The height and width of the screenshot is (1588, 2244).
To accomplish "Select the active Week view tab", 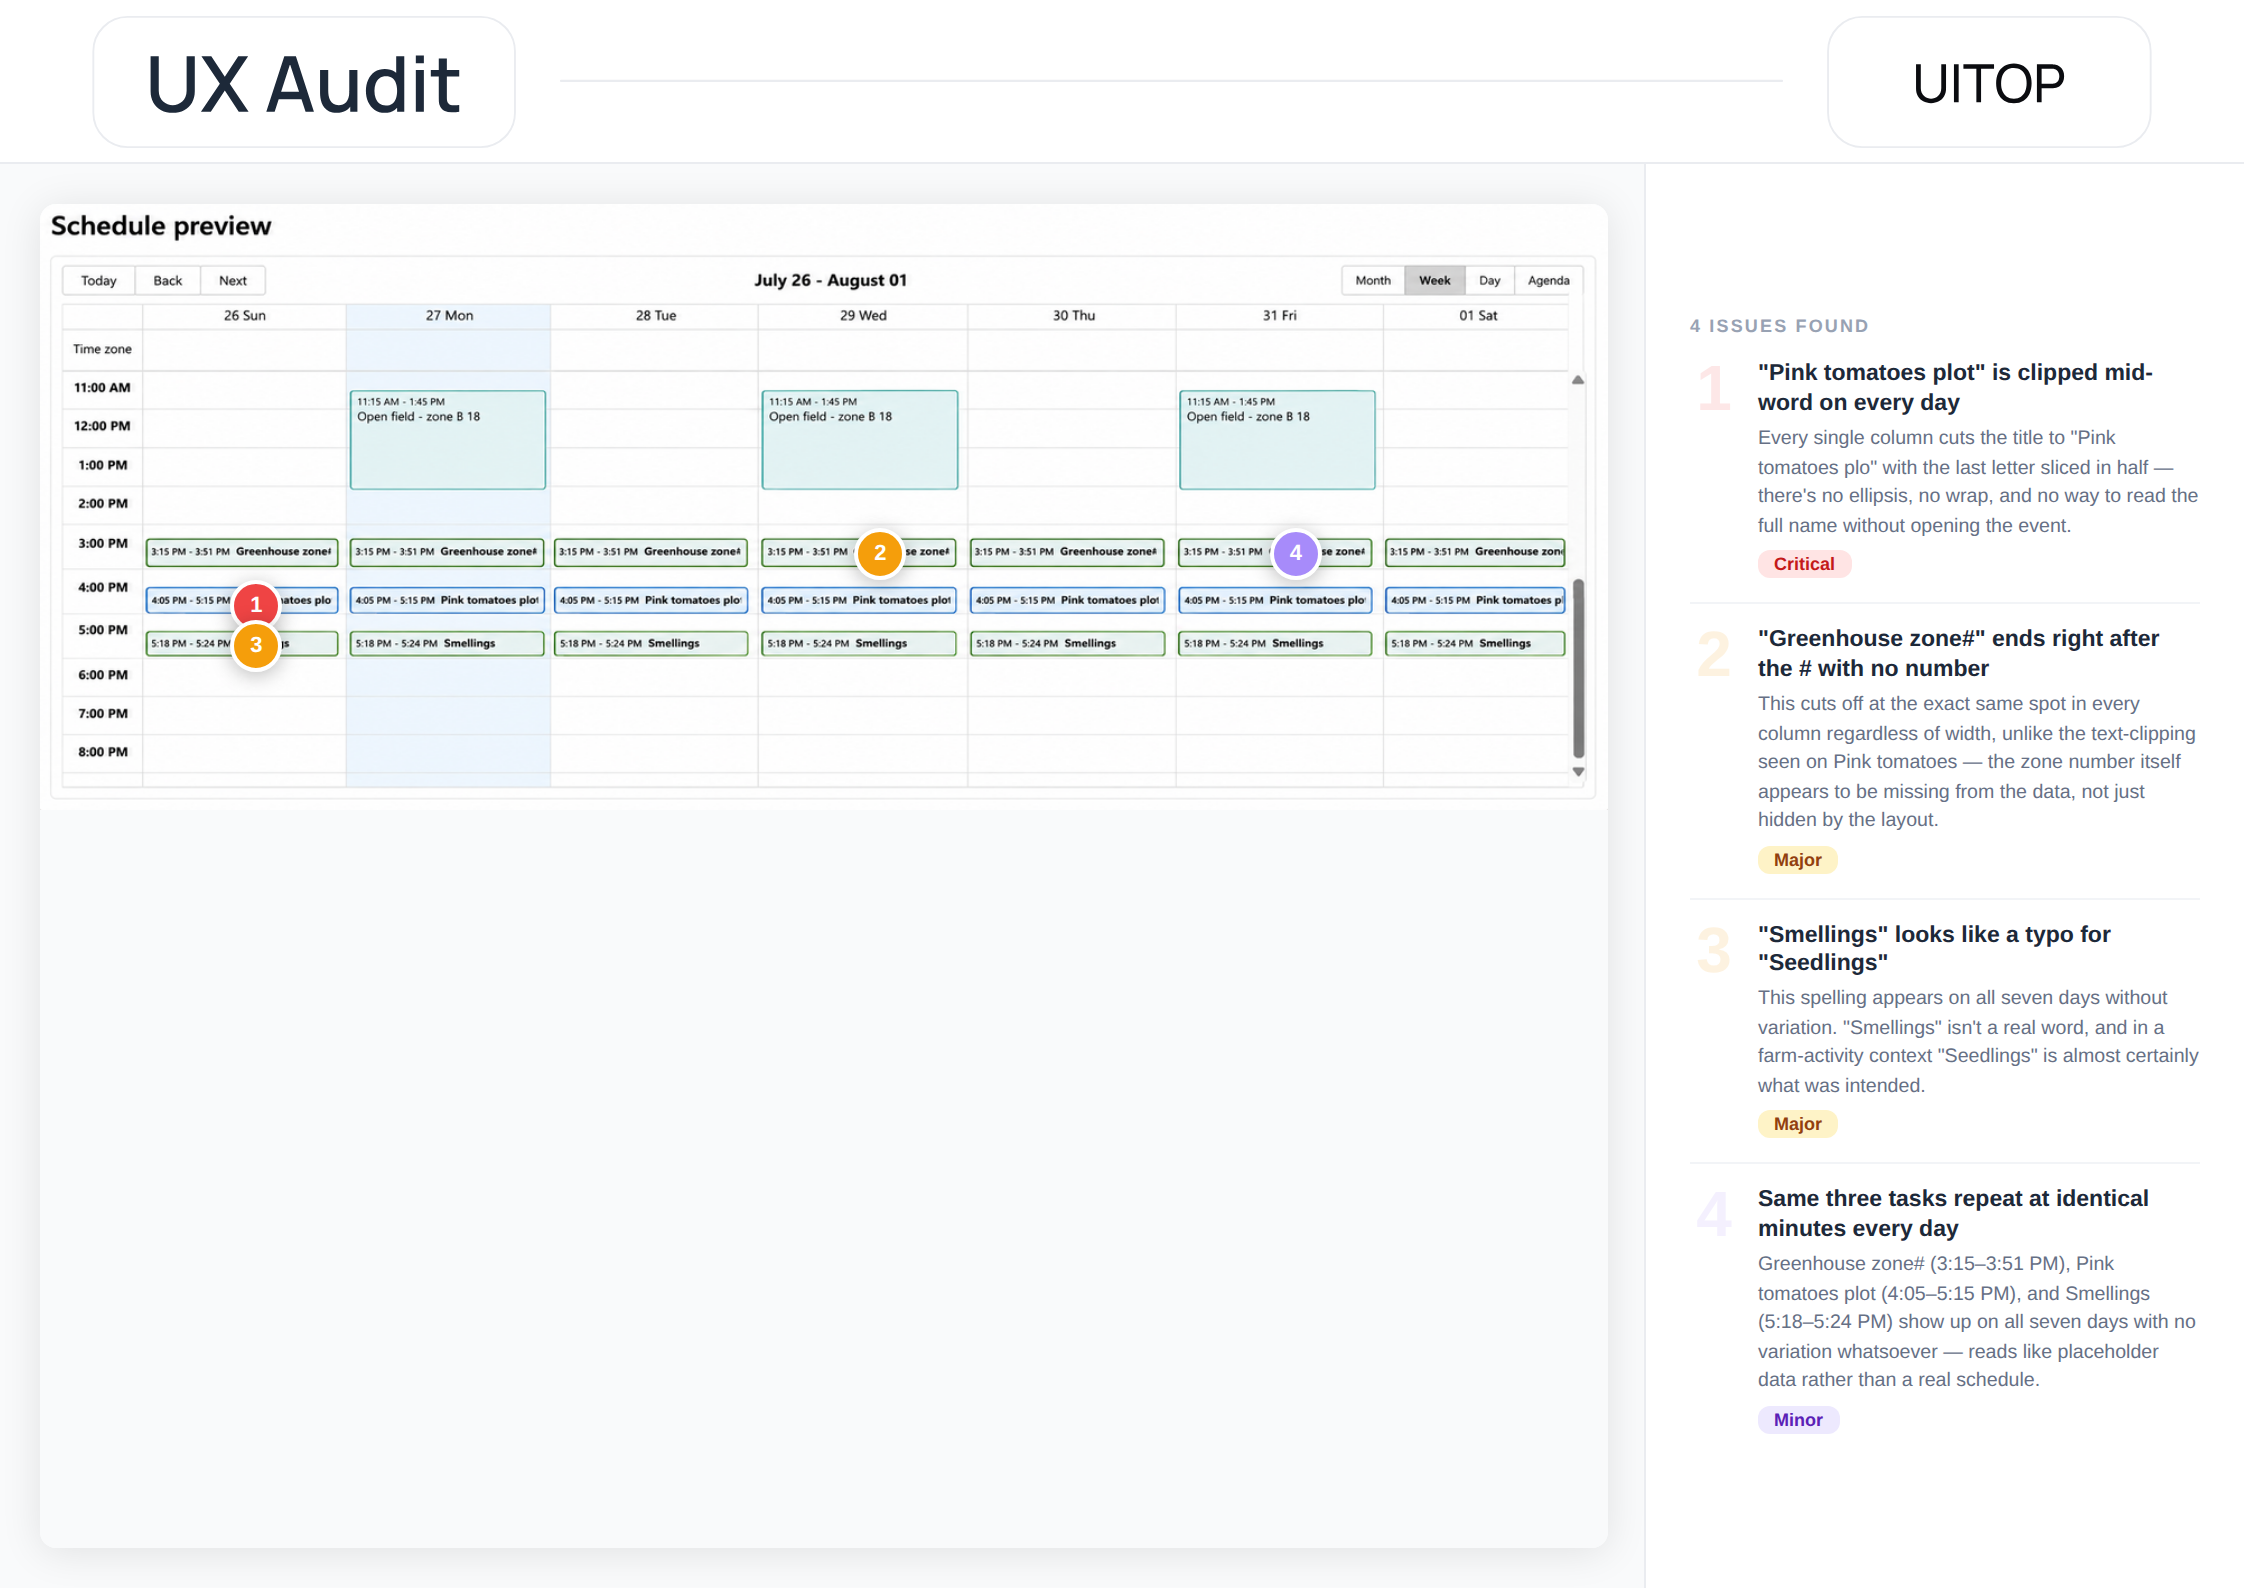I will click(1435, 281).
